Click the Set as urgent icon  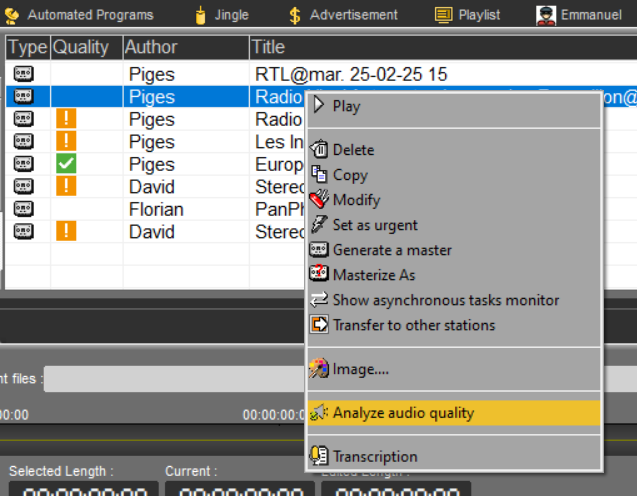coord(319,225)
